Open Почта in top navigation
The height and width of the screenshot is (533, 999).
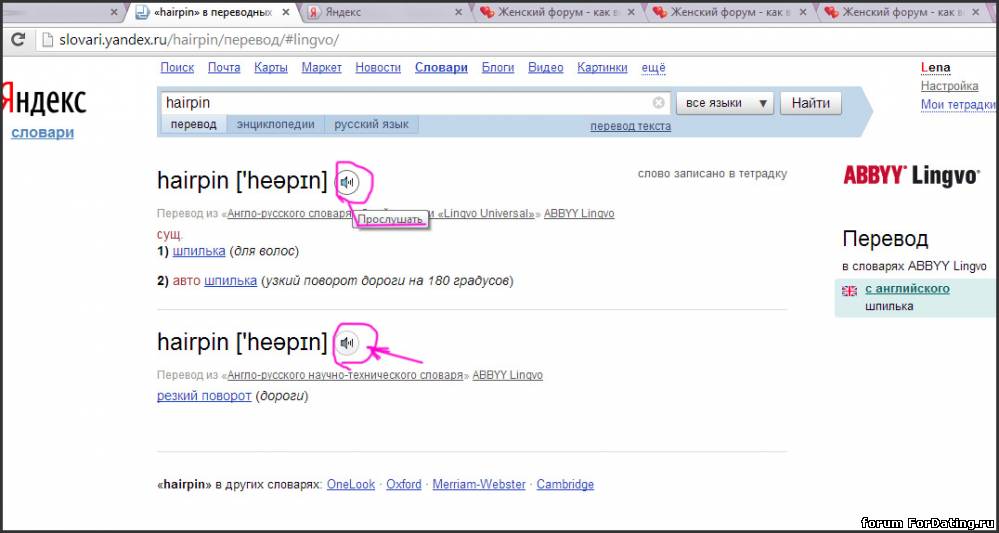pyautogui.click(x=224, y=68)
